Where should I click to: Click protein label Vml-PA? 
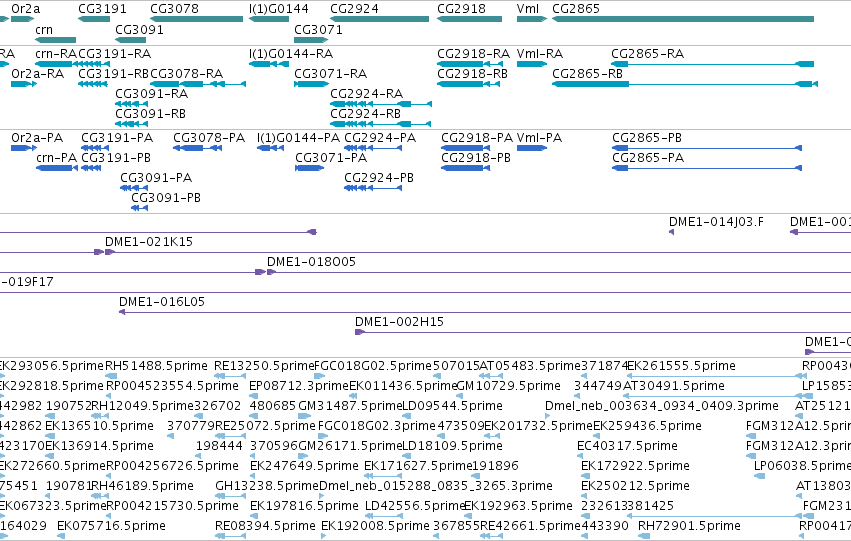point(539,138)
